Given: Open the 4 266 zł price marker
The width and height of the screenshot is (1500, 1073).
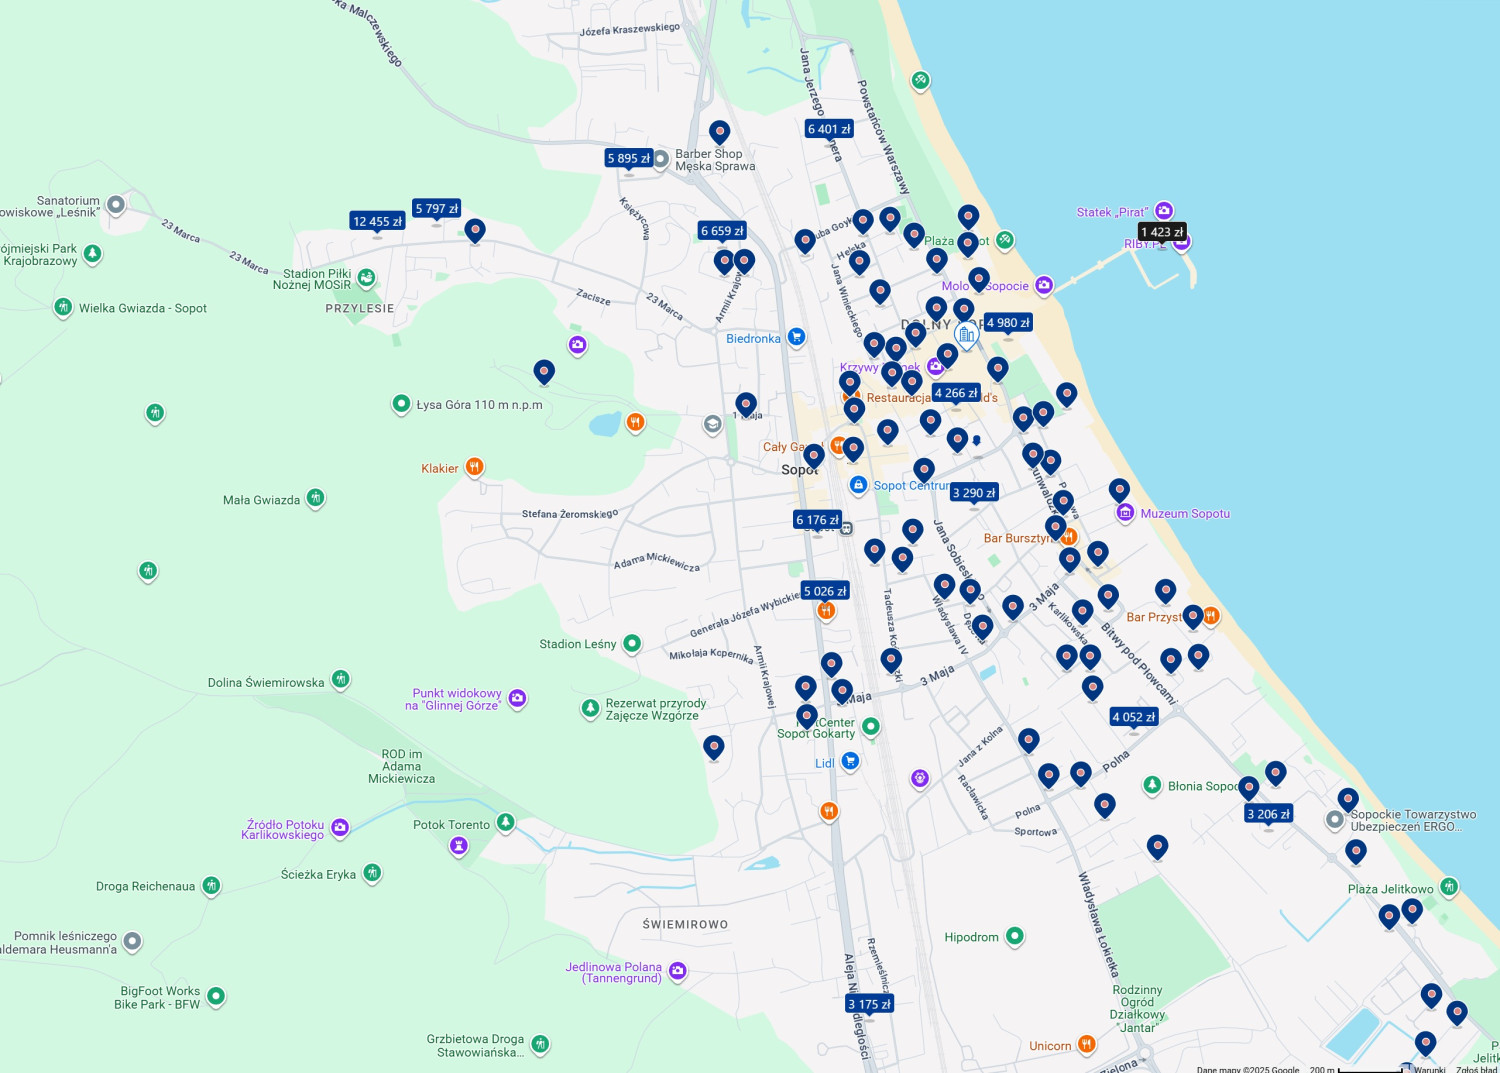Looking at the screenshot, I should pos(956,393).
